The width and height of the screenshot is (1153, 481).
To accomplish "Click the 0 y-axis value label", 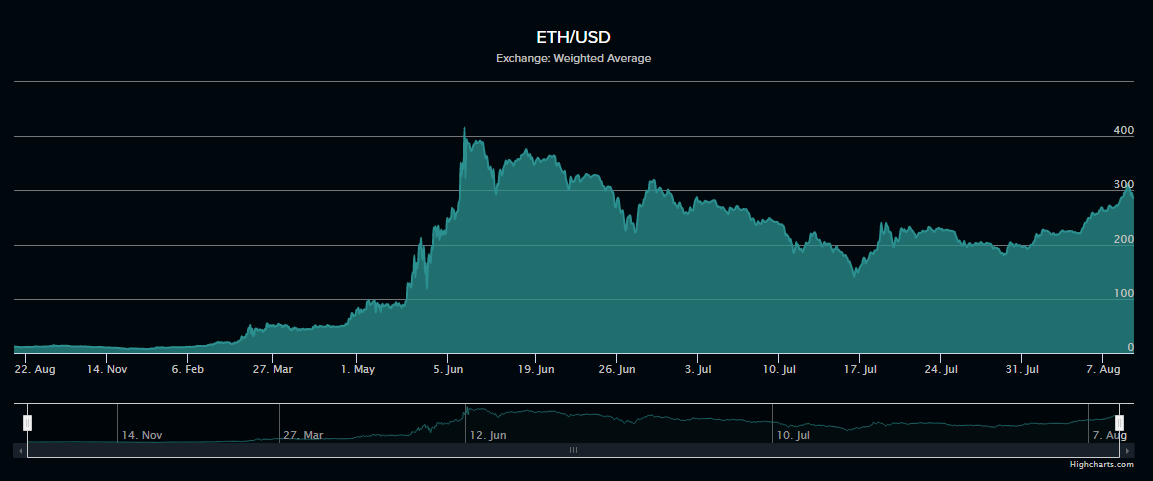I will pyautogui.click(x=1131, y=347).
